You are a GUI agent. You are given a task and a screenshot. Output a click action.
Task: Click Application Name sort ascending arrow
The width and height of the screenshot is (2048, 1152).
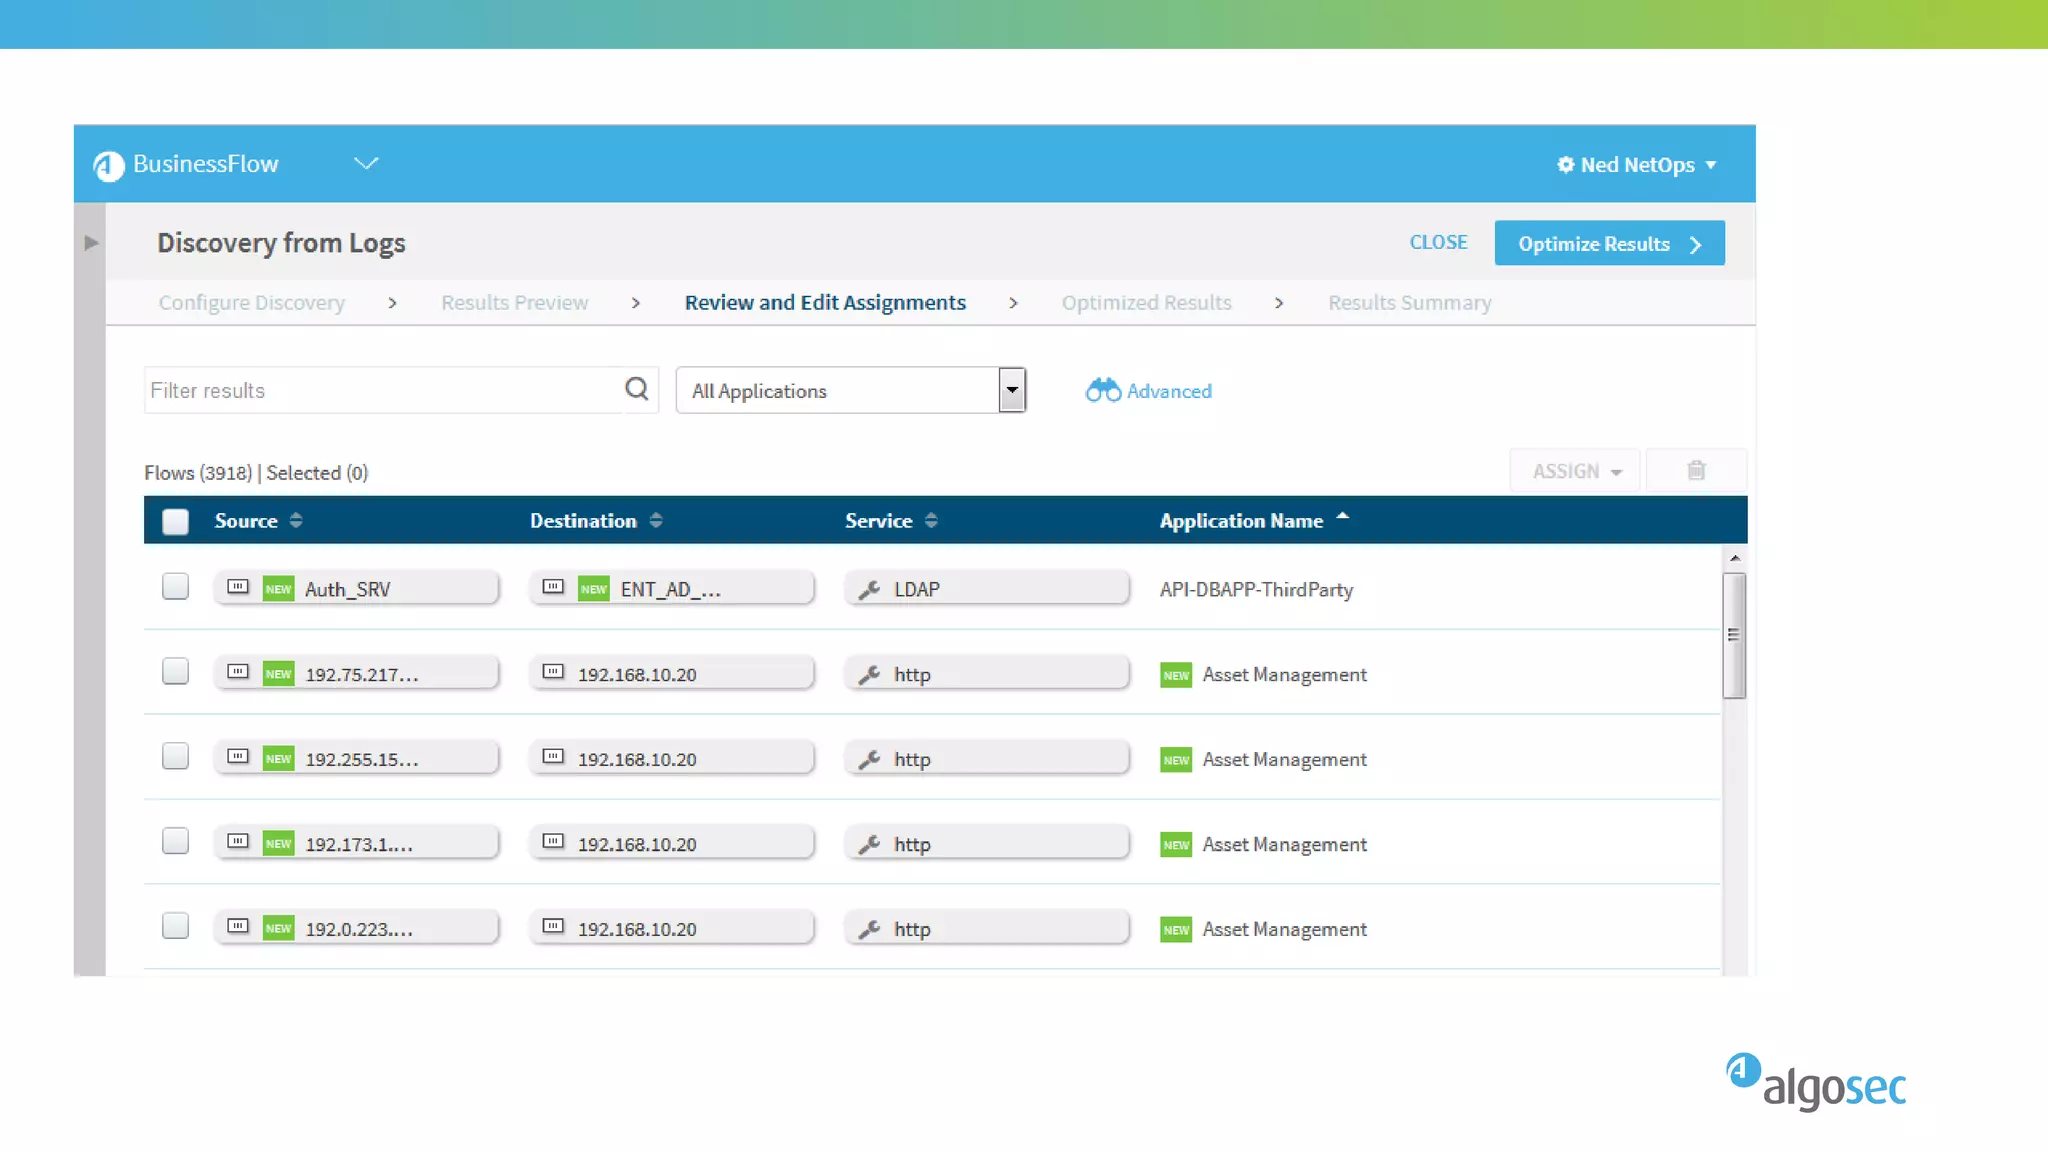[1343, 517]
